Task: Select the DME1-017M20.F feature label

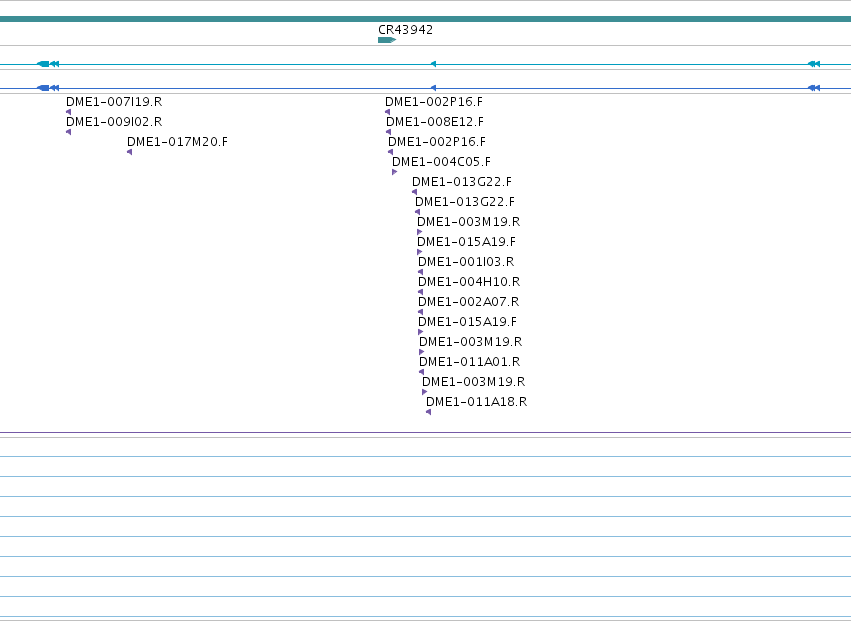Action: (177, 142)
